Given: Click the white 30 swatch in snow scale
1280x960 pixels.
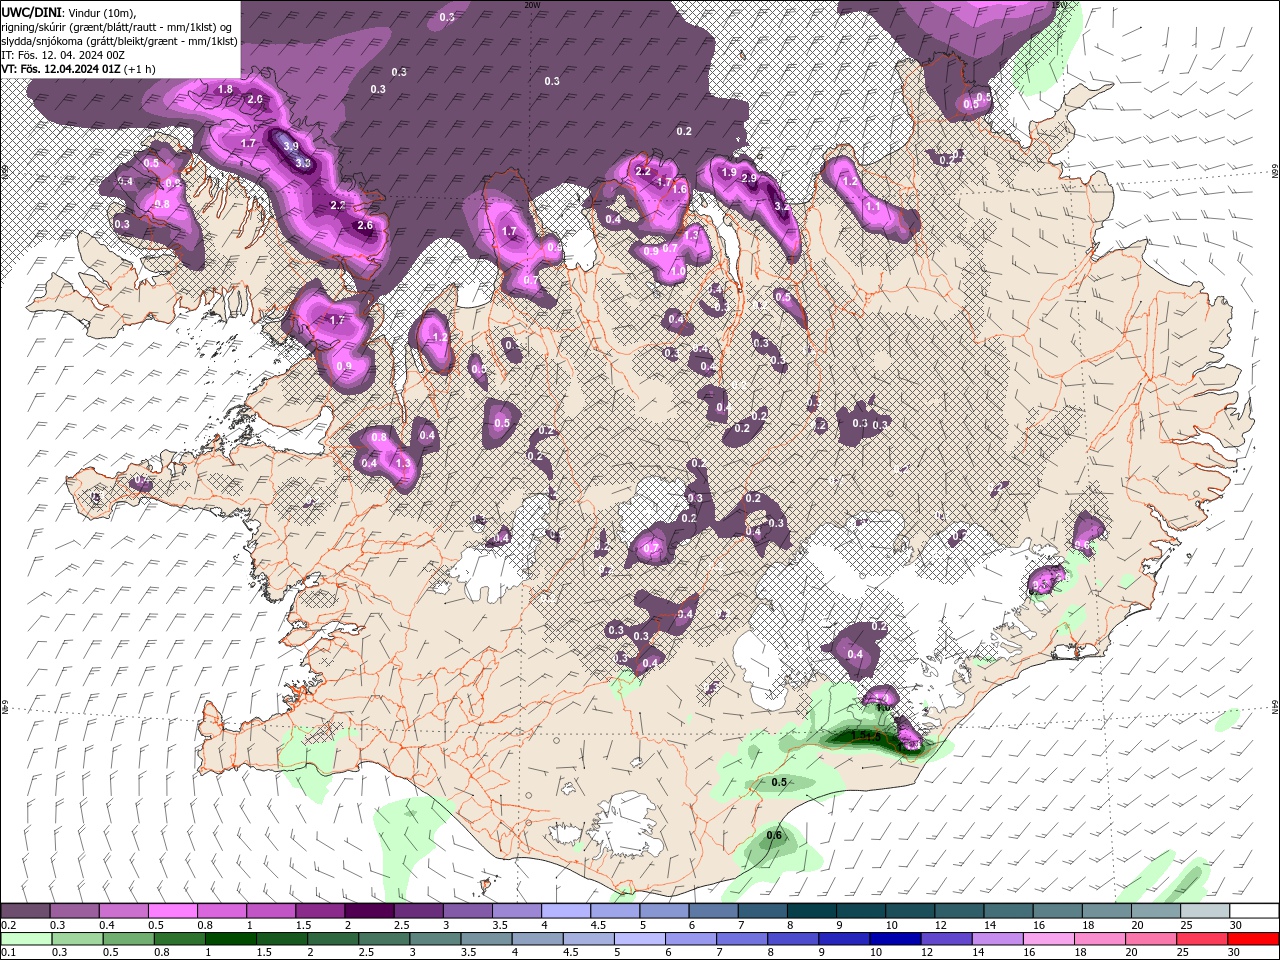Looking at the screenshot, I should click(x=1254, y=911).
